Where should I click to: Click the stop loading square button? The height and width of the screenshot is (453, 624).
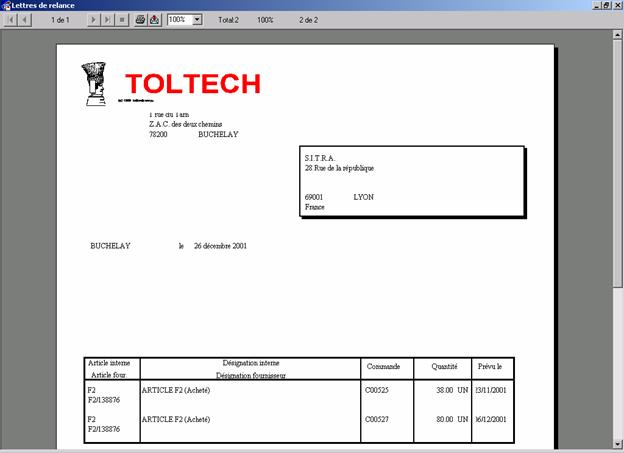[122, 20]
